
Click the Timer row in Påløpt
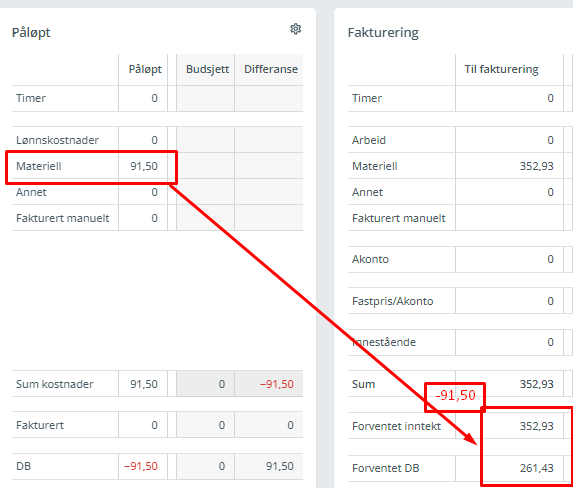(x=158, y=98)
